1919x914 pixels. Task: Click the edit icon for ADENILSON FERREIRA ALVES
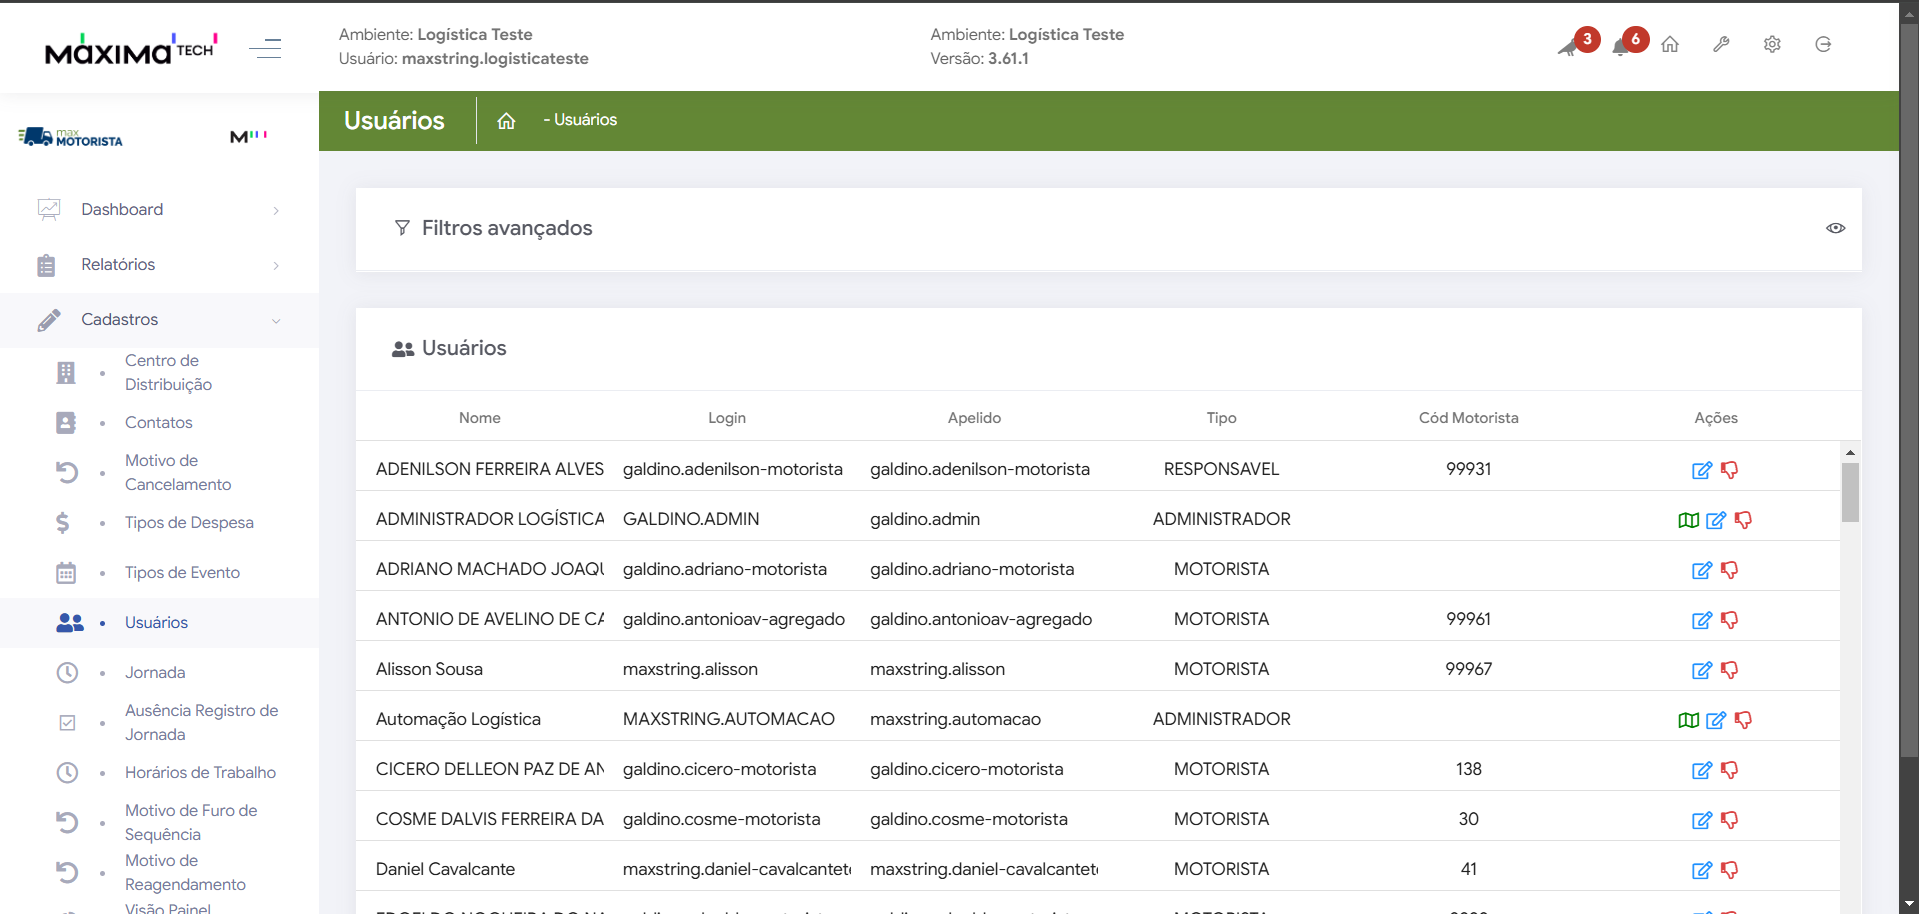point(1701,470)
